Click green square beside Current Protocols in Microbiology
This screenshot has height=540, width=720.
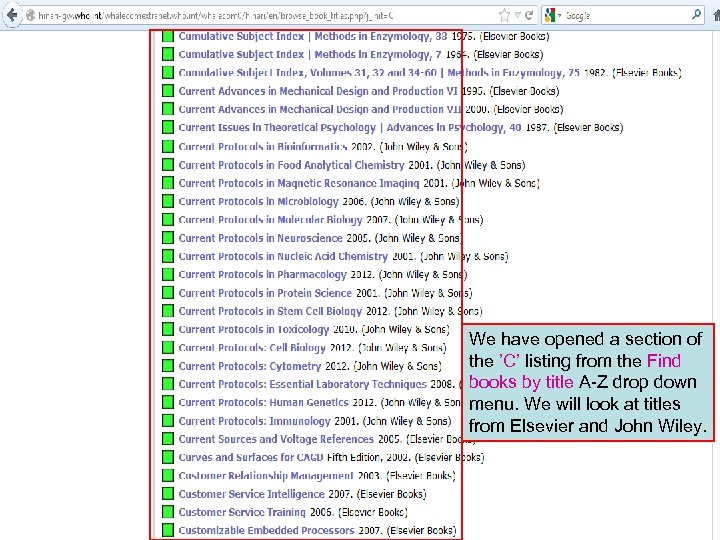click(x=168, y=201)
